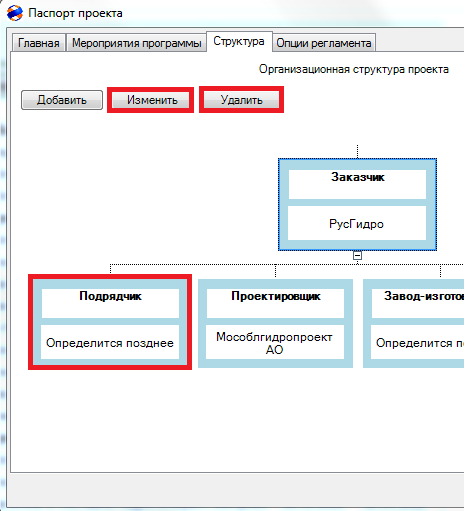
Task: Select the Заказчик org chart node
Action: point(357,204)
